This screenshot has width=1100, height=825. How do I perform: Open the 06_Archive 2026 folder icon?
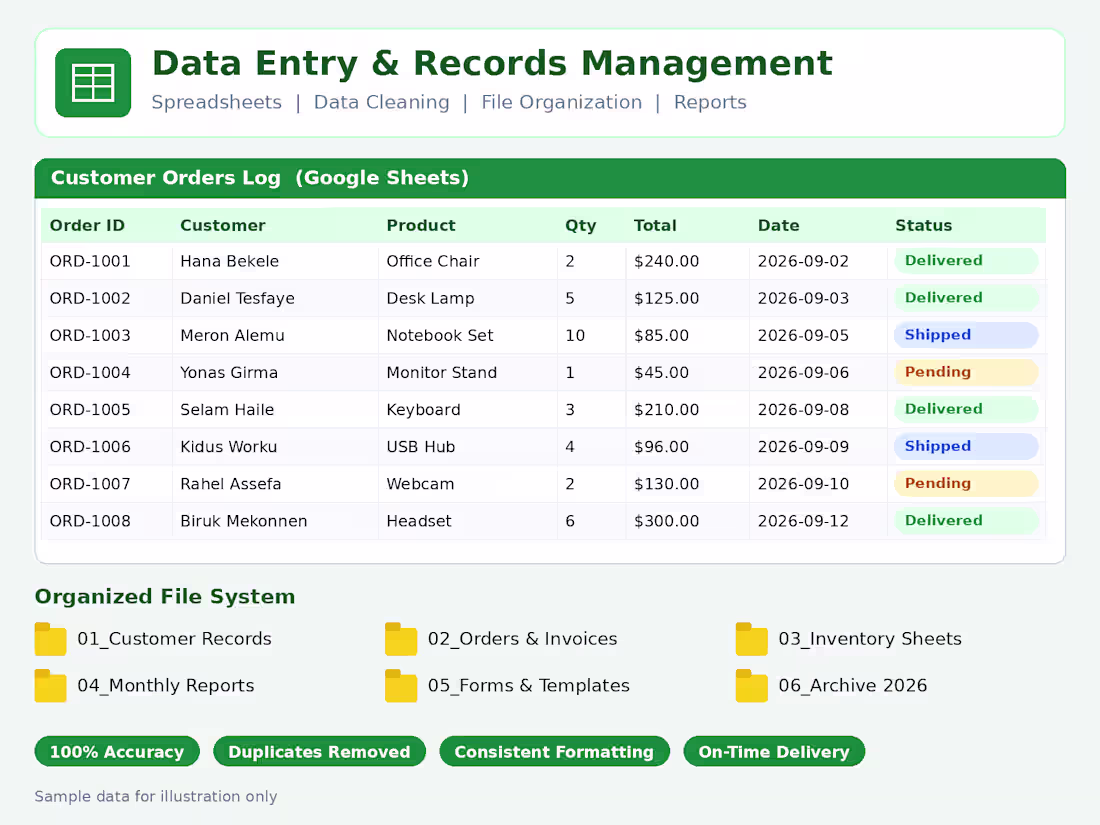[x=752, y=686]
